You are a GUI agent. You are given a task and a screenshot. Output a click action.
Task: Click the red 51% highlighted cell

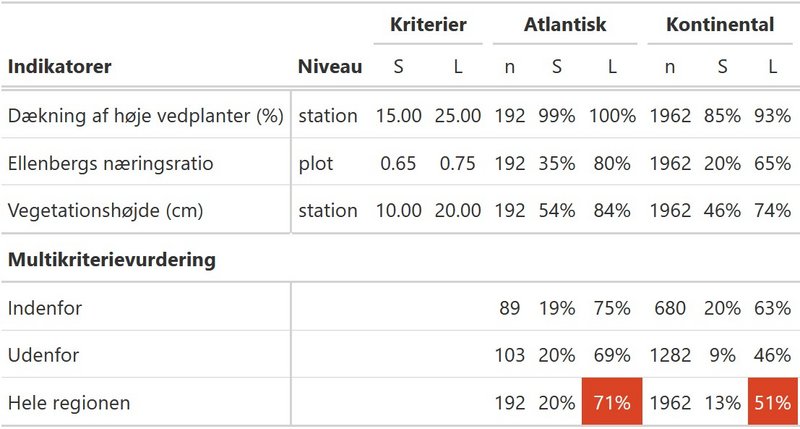click(772, 402)
